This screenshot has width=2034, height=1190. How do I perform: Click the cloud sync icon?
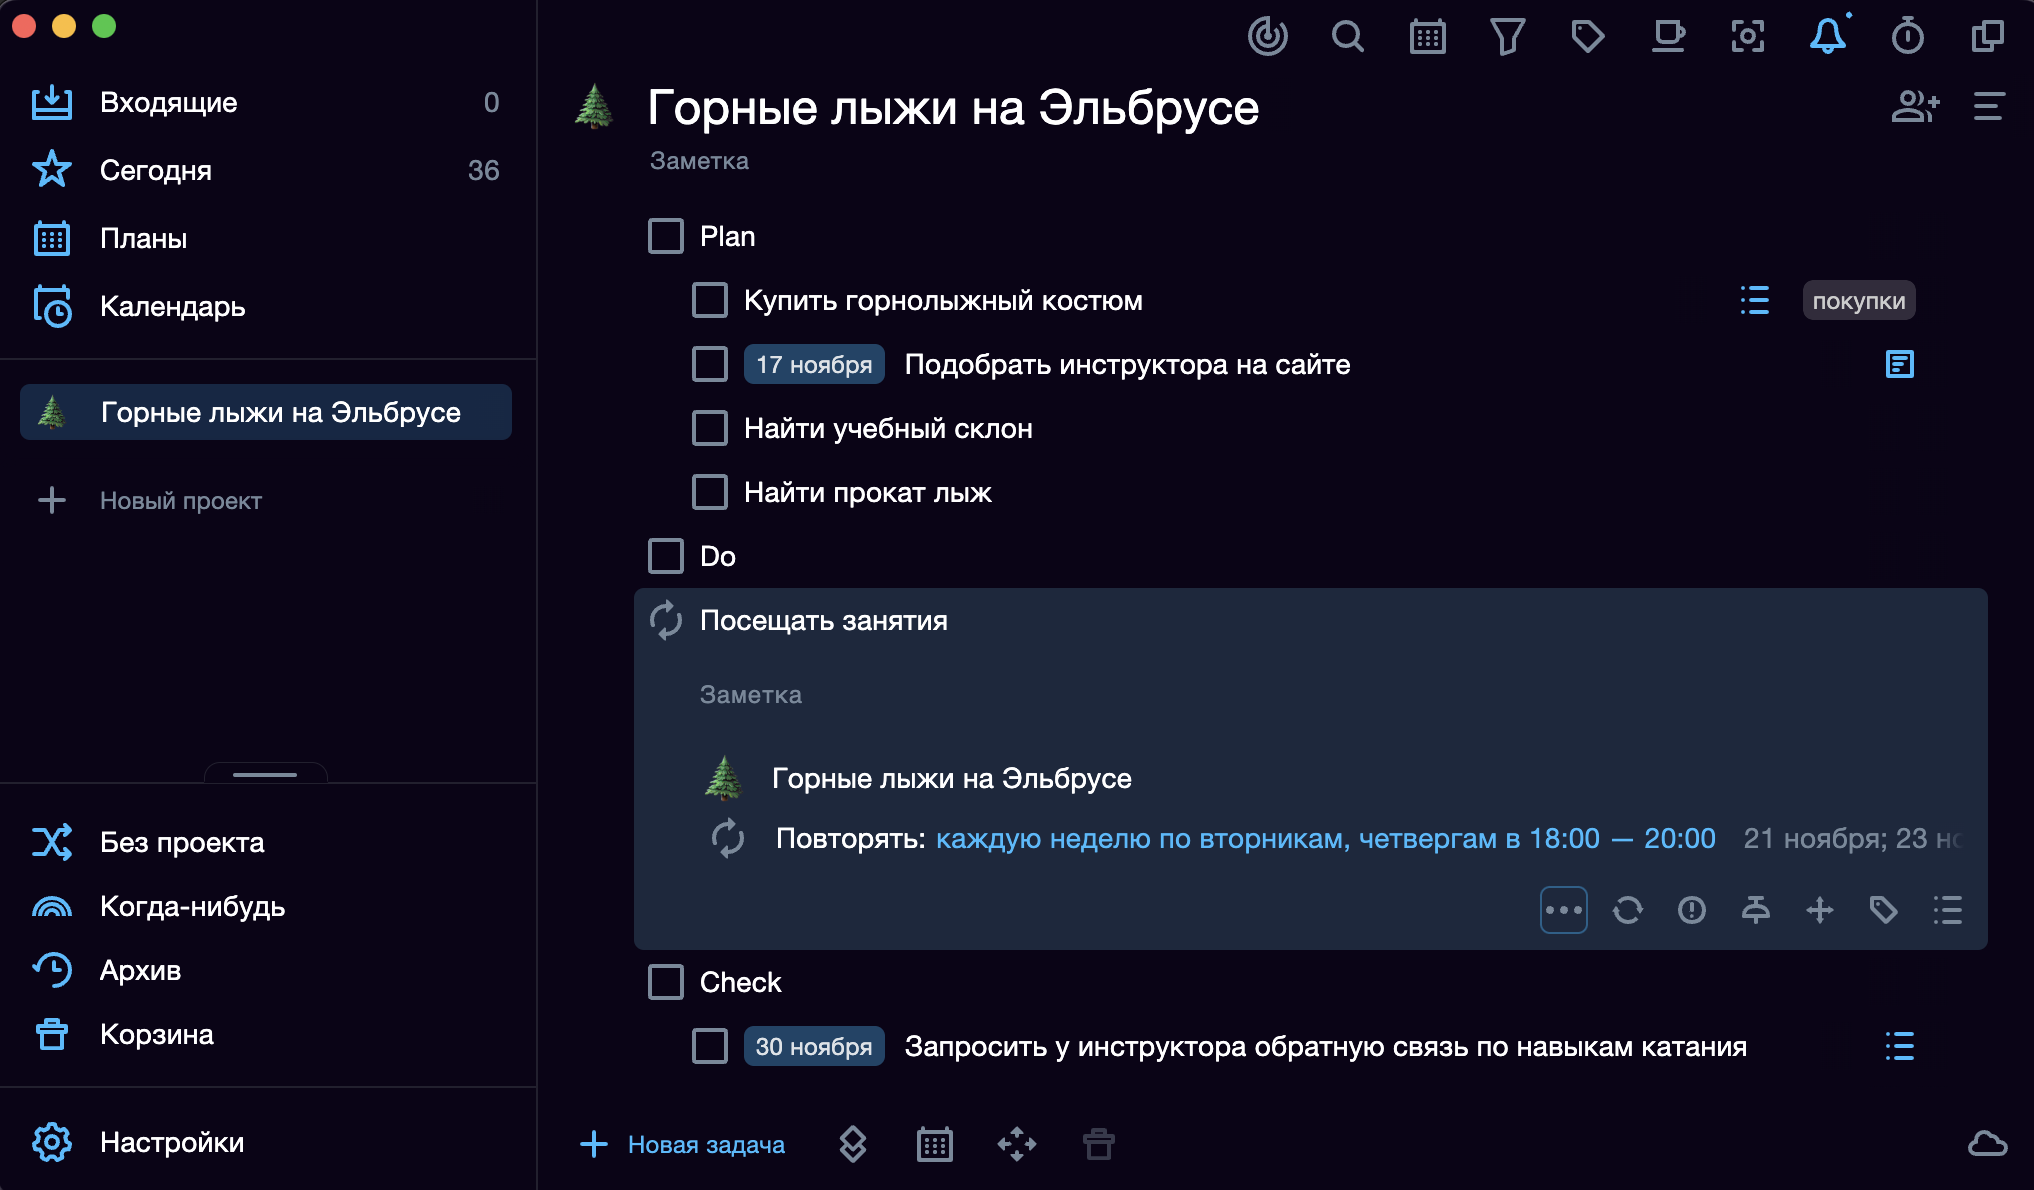(x=1987, y=1143)
